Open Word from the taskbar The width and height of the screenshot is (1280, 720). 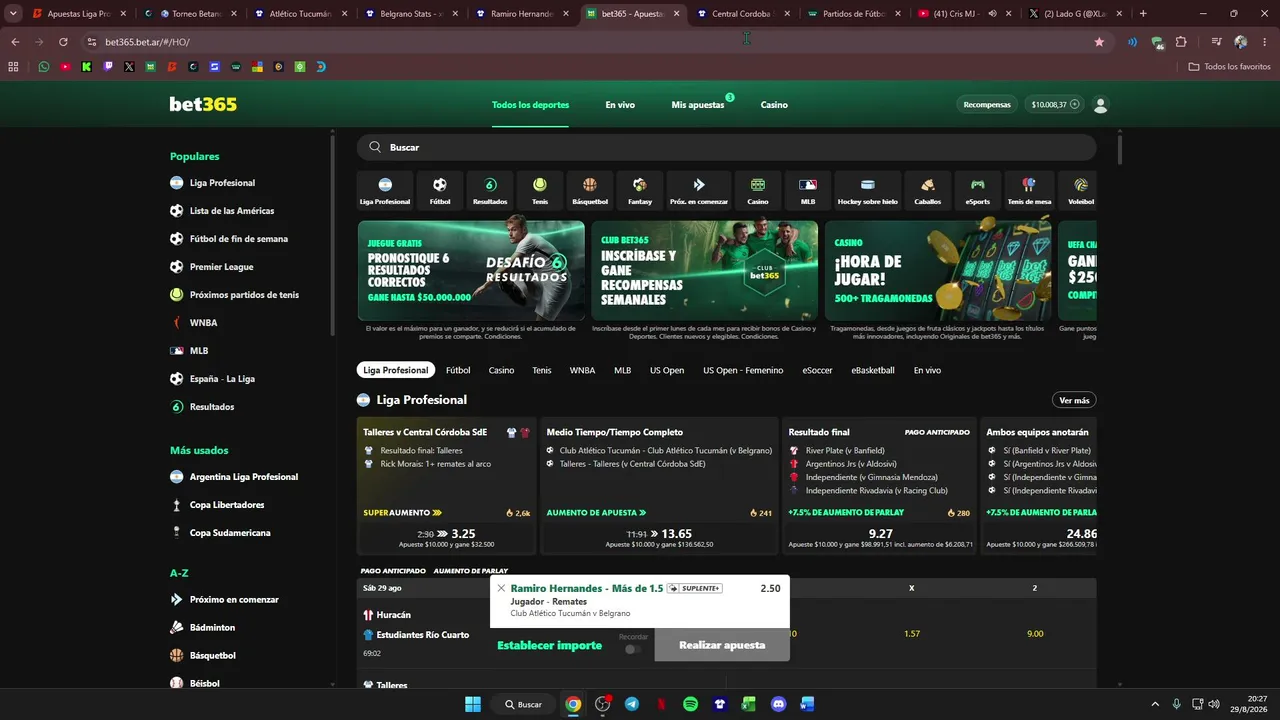(807, 704)
